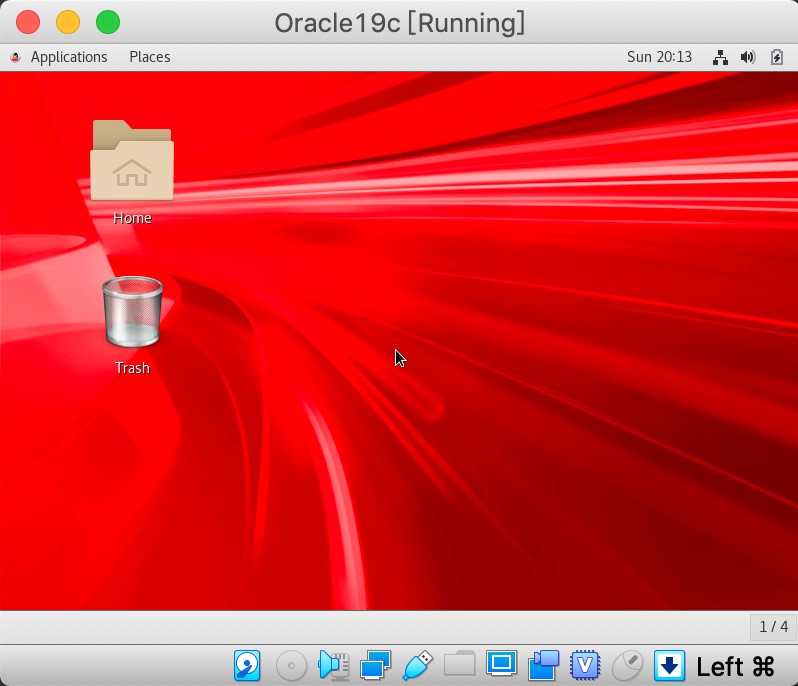The image size is (798, 686).
Task: Click the virtual display monitor icon
Action: click(501, 664)
